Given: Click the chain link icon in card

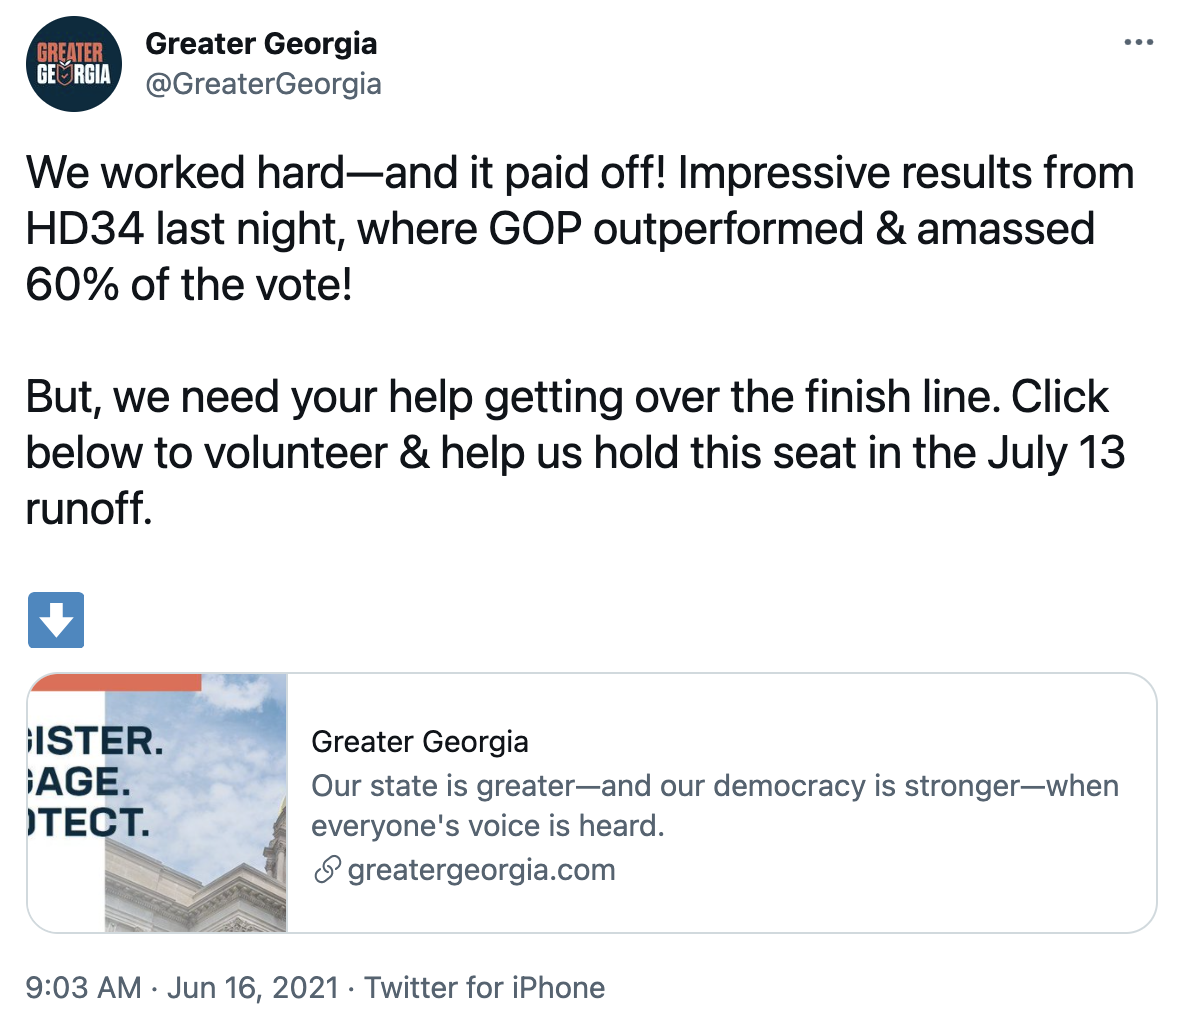Looking at the screenshot, I should click(327, 870).
